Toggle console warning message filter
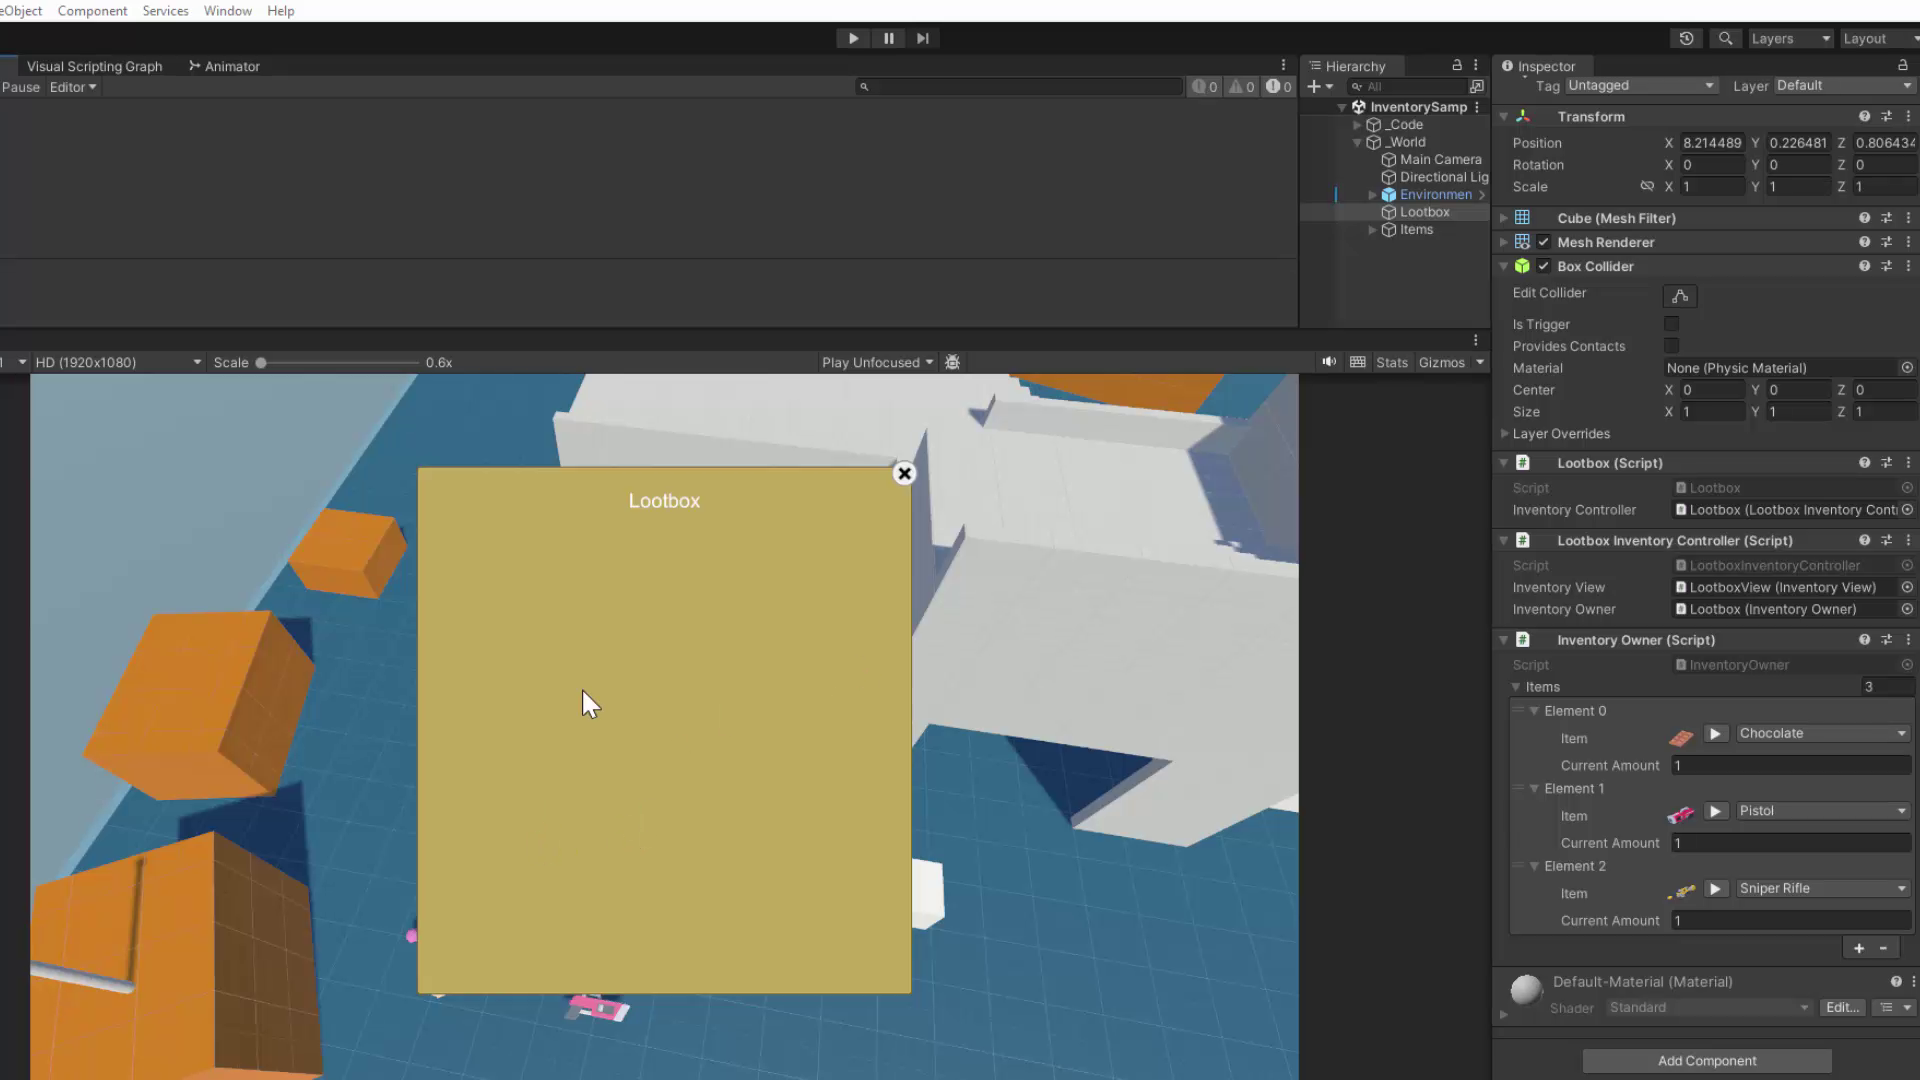 tap(1242, 87)
